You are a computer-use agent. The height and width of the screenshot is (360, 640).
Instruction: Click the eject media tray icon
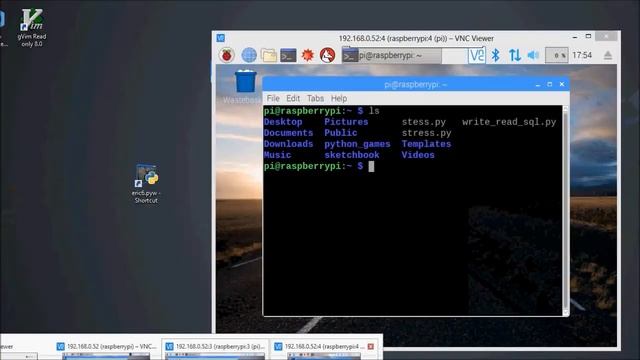click(608, 55)
